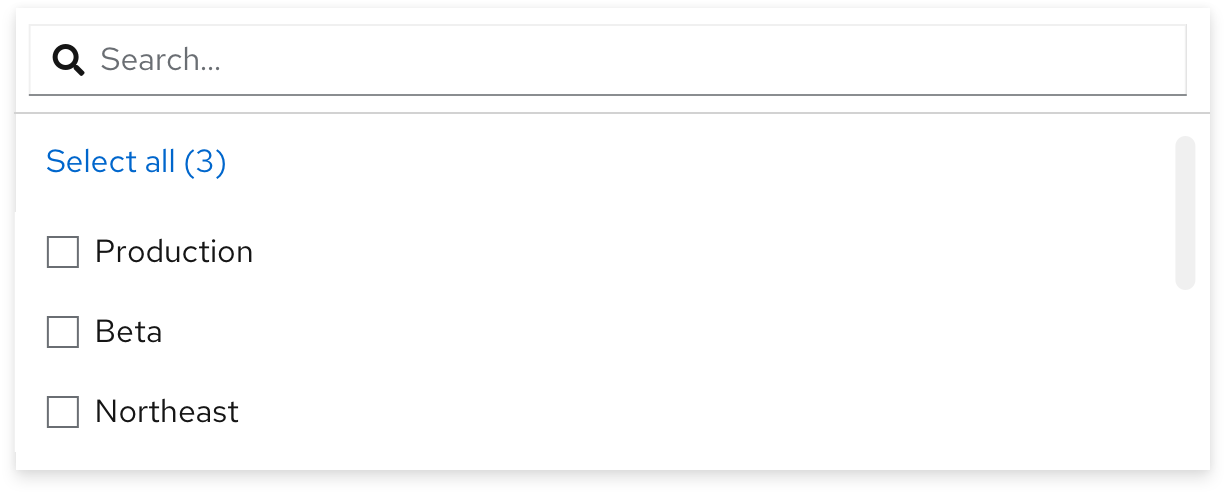Viewport: 1226px width, 494px height.
Task: Check the Production checkbox
Action: coord(63,252)
